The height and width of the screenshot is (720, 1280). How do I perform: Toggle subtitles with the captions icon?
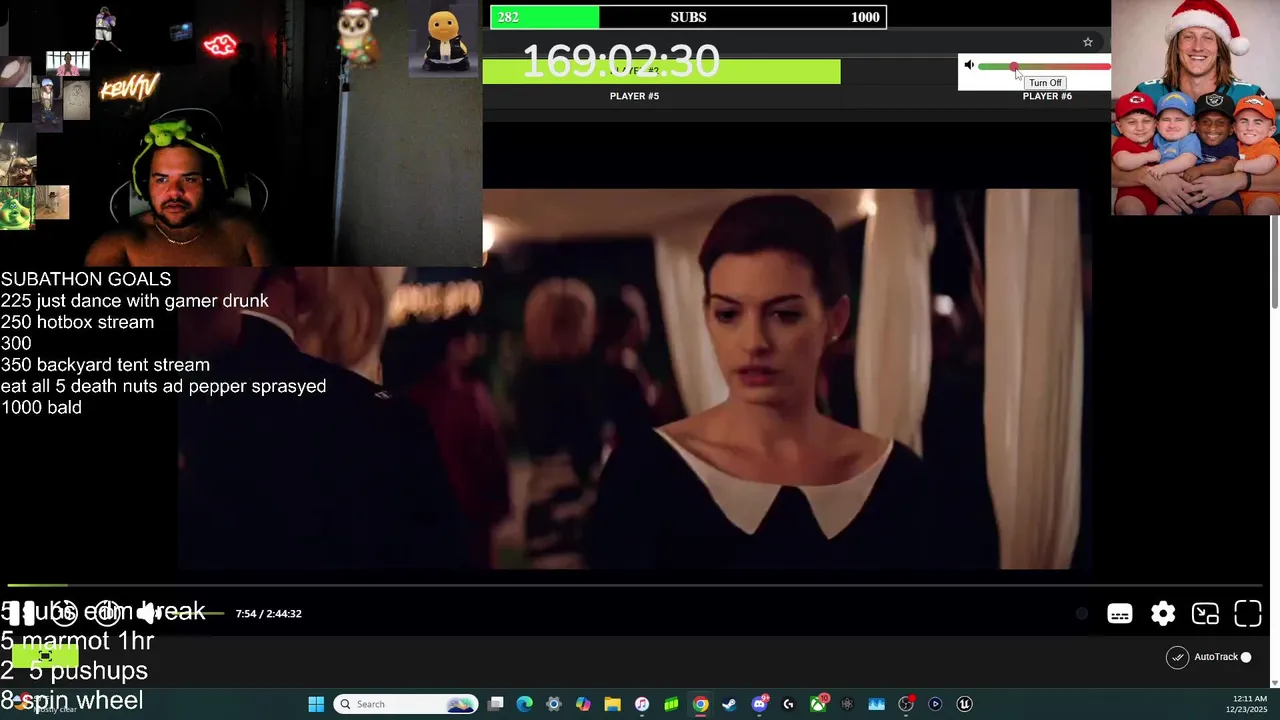[1120, 614]
